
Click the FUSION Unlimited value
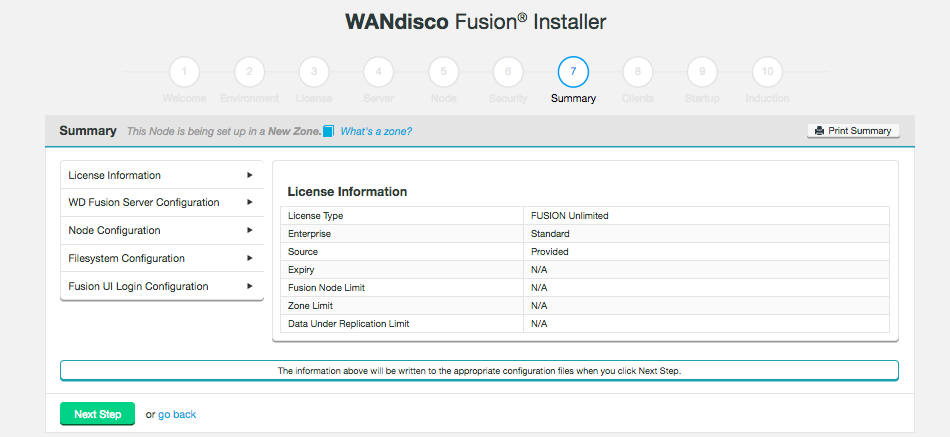[570, 215]
